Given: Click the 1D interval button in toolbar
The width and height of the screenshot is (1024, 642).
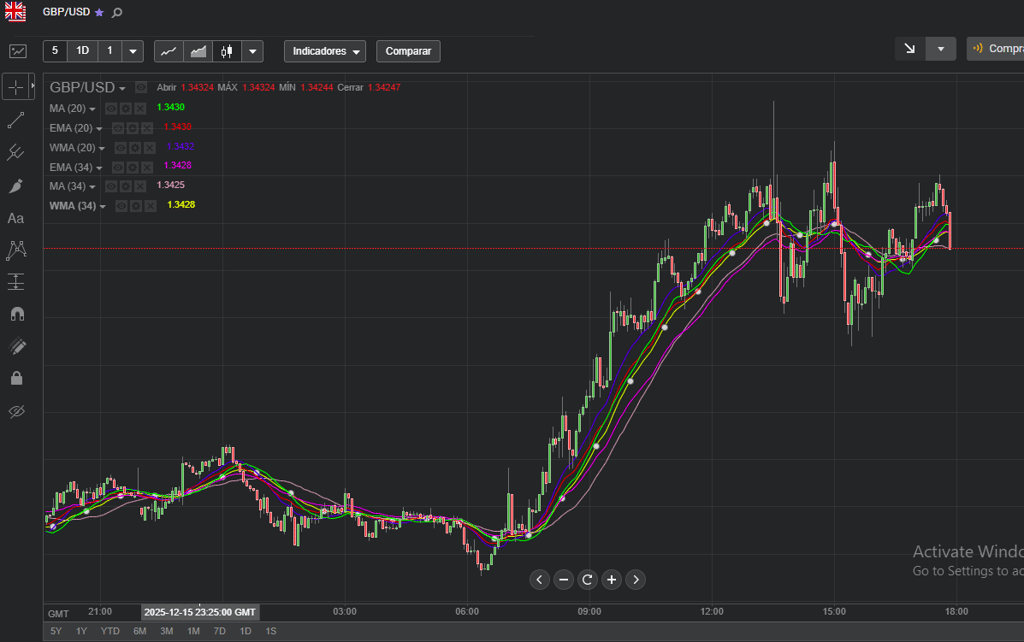Looking at the screenshot, I should tap(82, 51).
